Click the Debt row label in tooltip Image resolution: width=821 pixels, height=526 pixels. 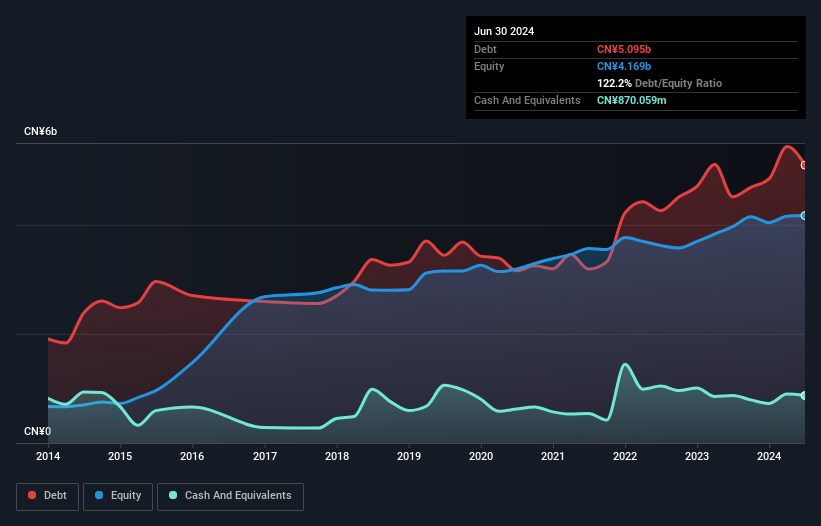click(x=485, y=49)
